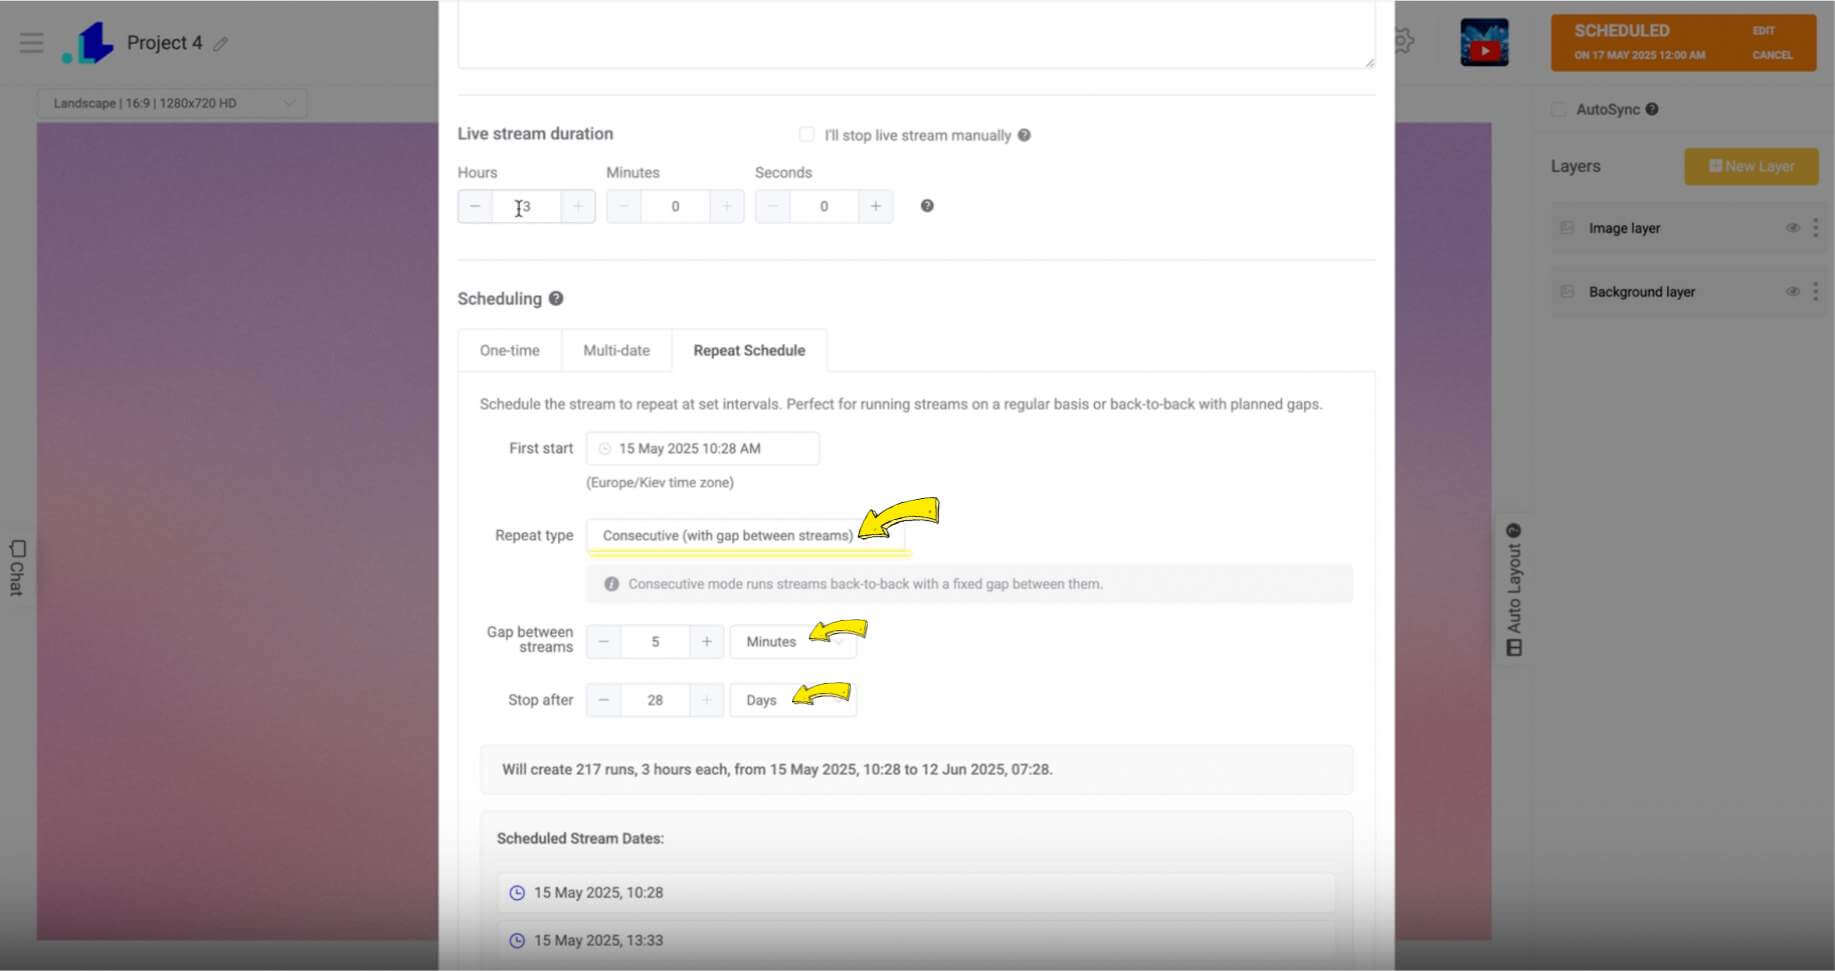Open the Chat side panel
This screenshot has width=1835, height=971.
(x=17, y=567)
